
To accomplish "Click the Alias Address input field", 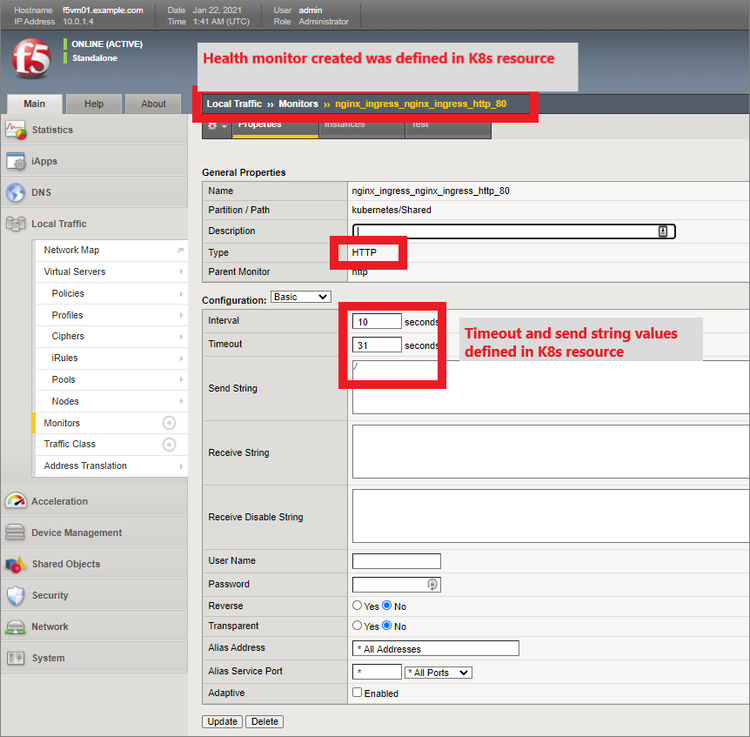I will click(436, 649).
